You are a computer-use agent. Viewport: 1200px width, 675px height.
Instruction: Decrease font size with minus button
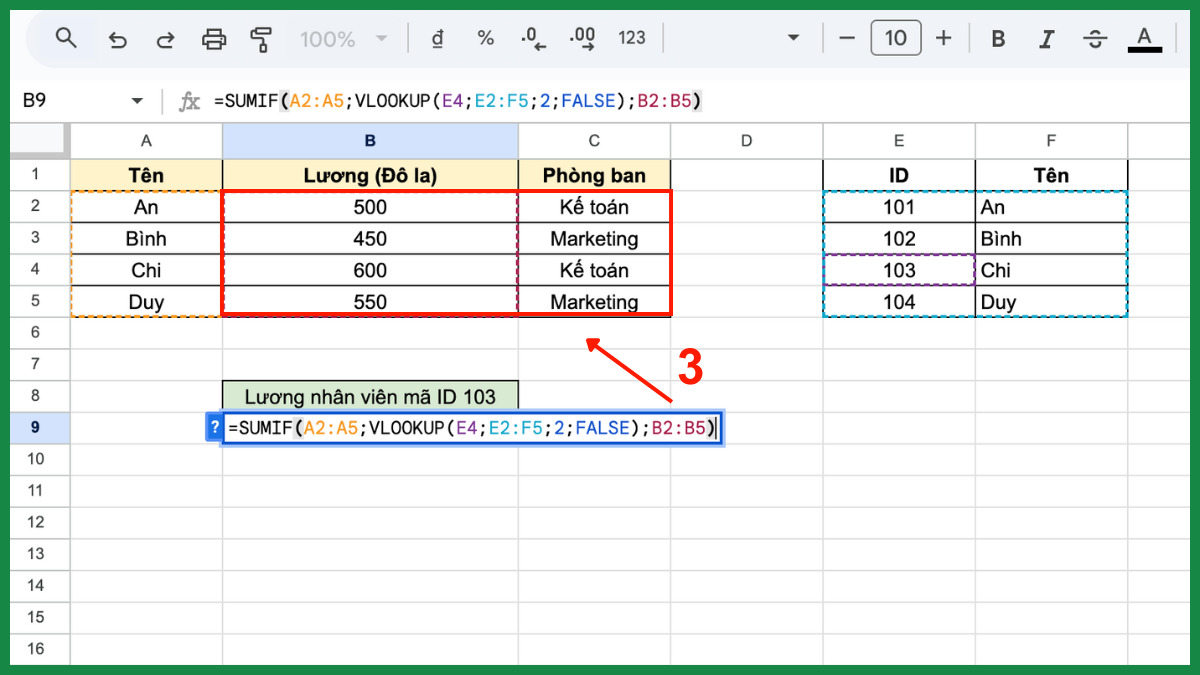[847, 39]
